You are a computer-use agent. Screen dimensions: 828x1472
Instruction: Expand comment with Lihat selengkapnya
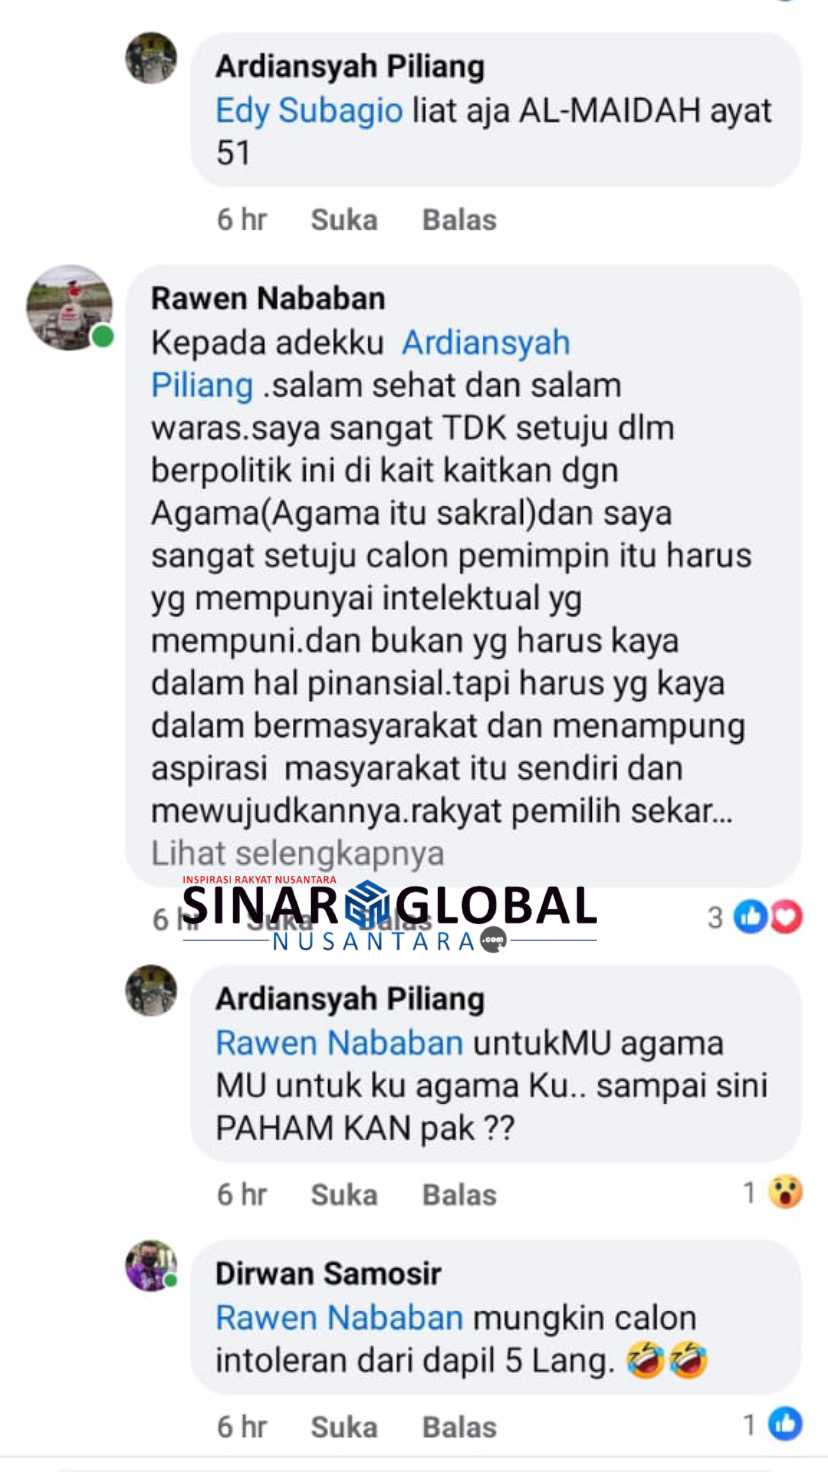pos(297,854)
